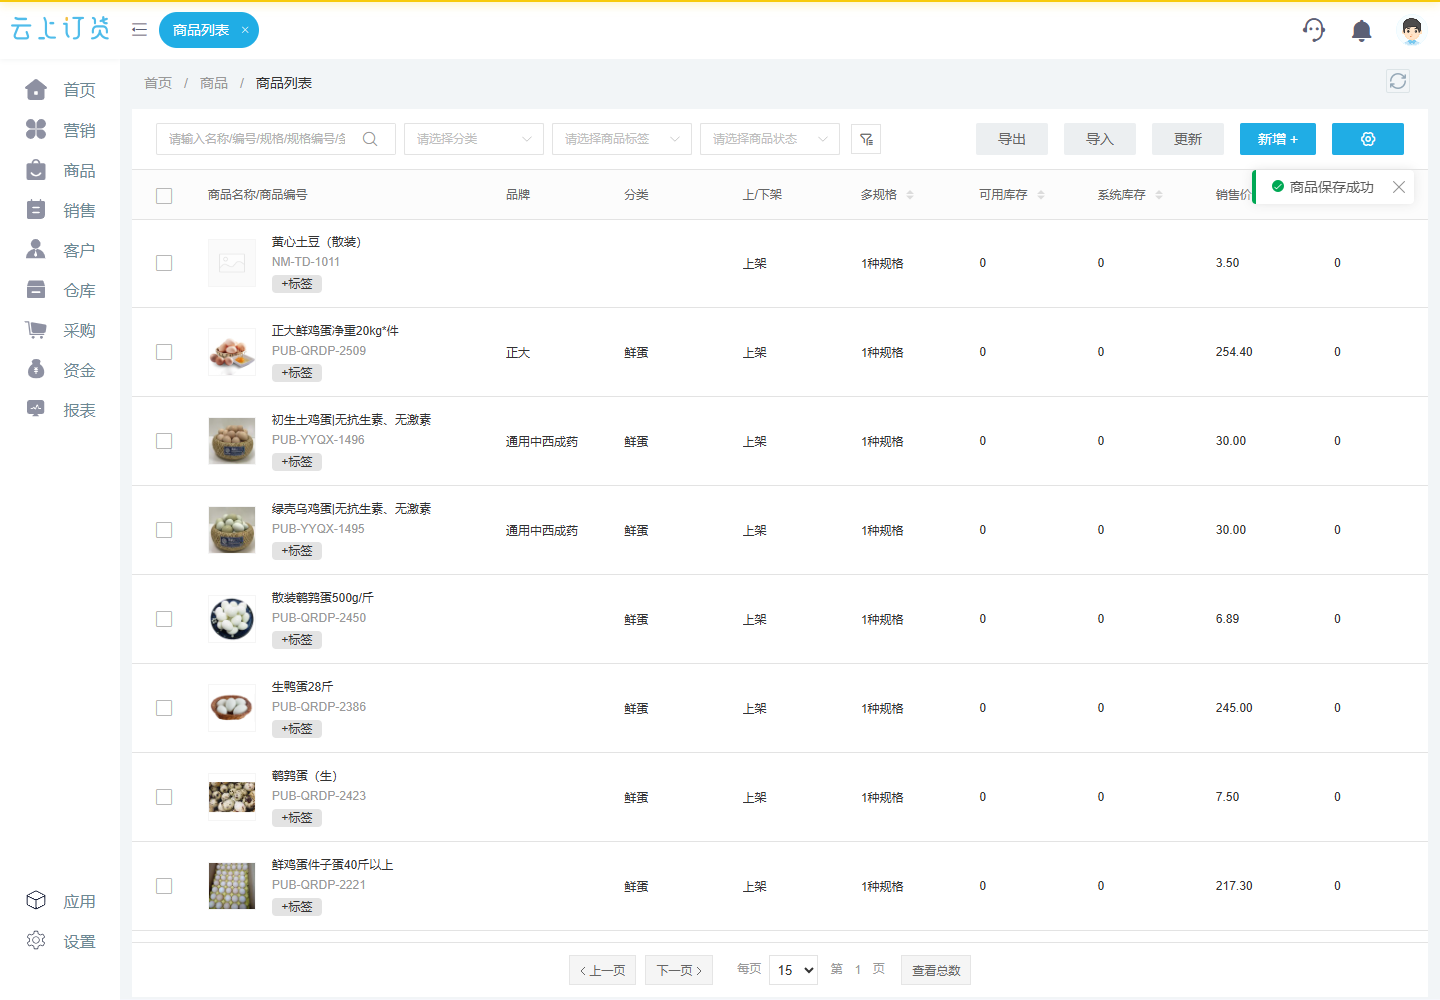Image resolution: width=1440 pixels, height=1000 pixels.
Task: Click search magnifier icon
Action: (370, 139)
